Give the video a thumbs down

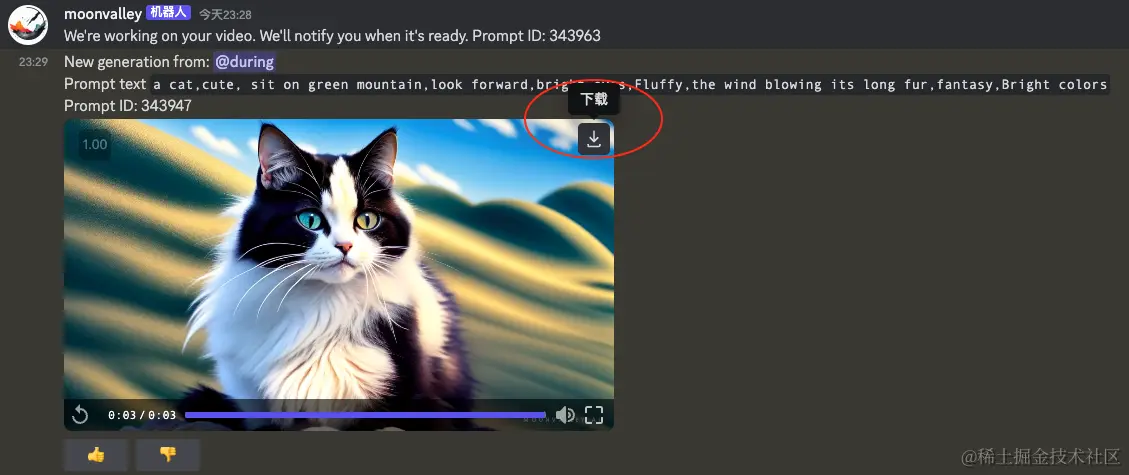pyautogui.click(x=168, y=455)
